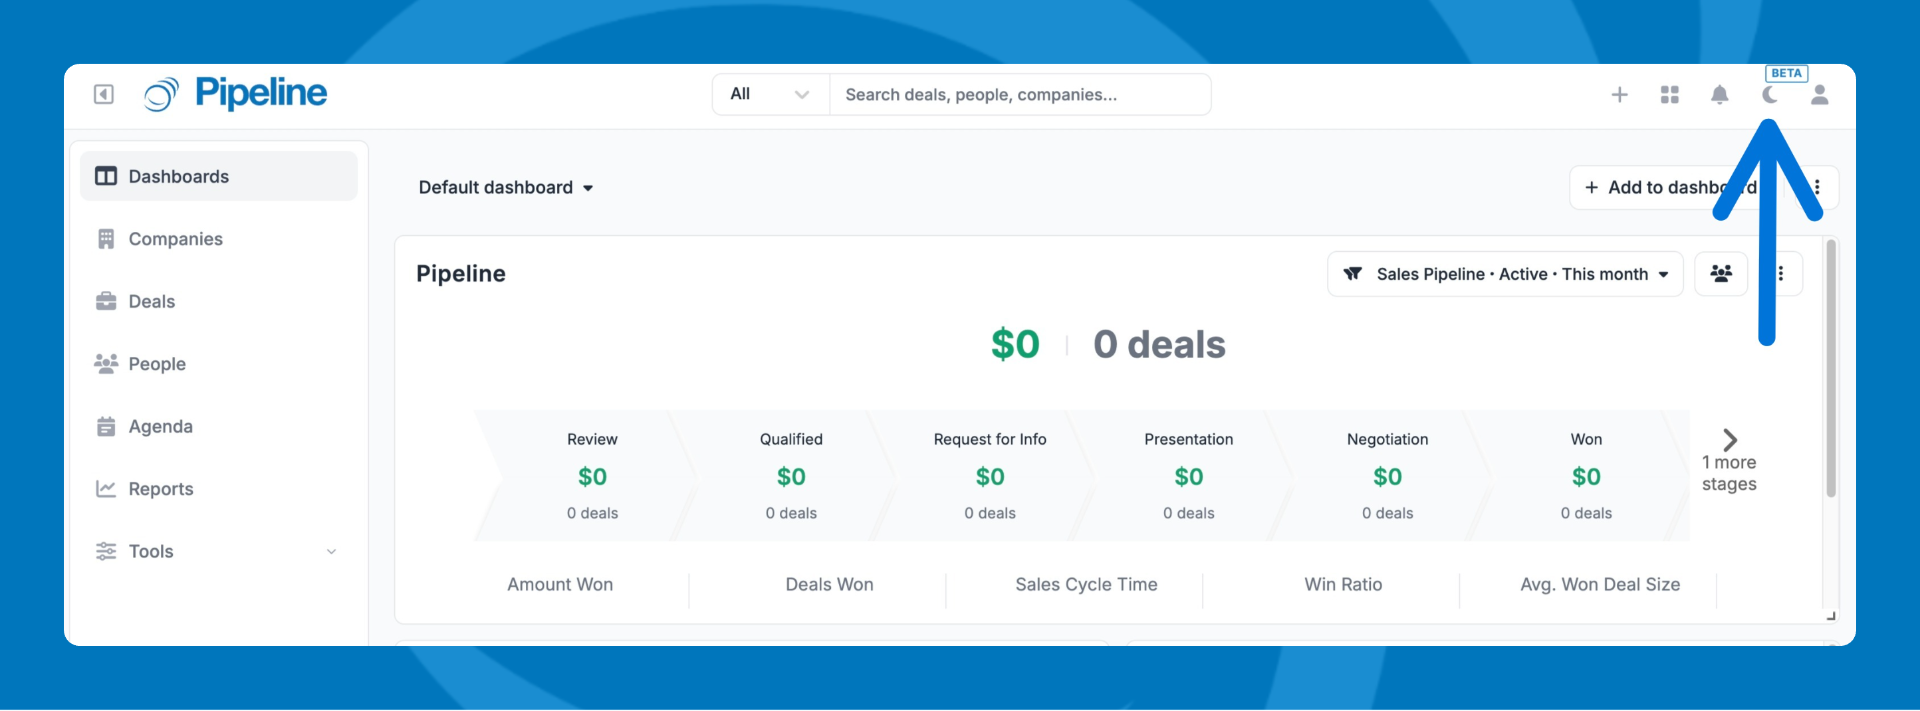Open the notifications bell
The image size is (1920, 711).
point(1720,95)
